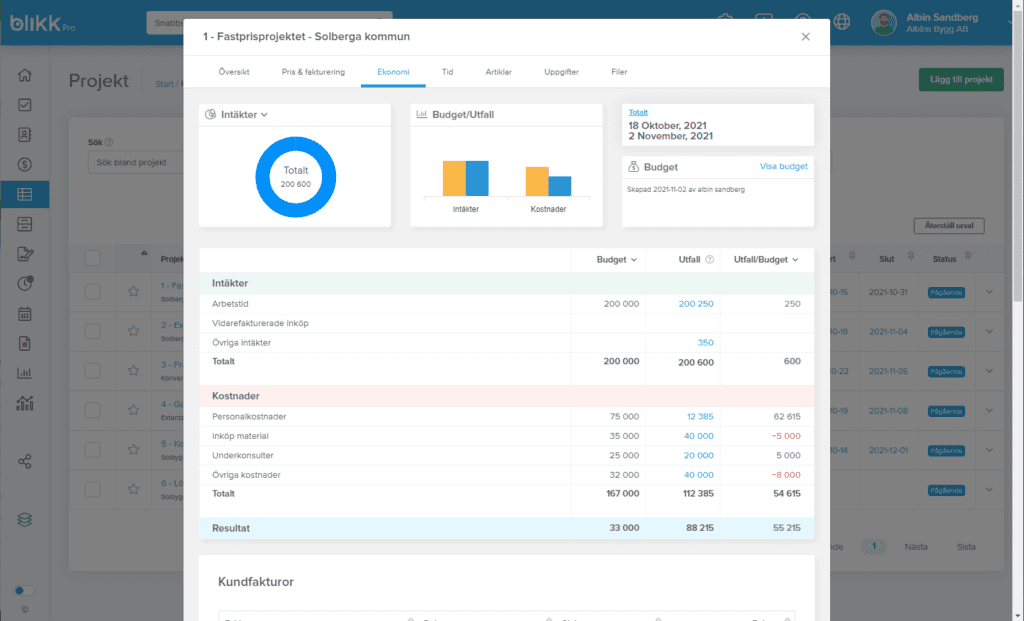This screenshot has height=621, width=1024.
Task: Flip the toggle switch at sidebar bottom
Action: tap(24, 591)
